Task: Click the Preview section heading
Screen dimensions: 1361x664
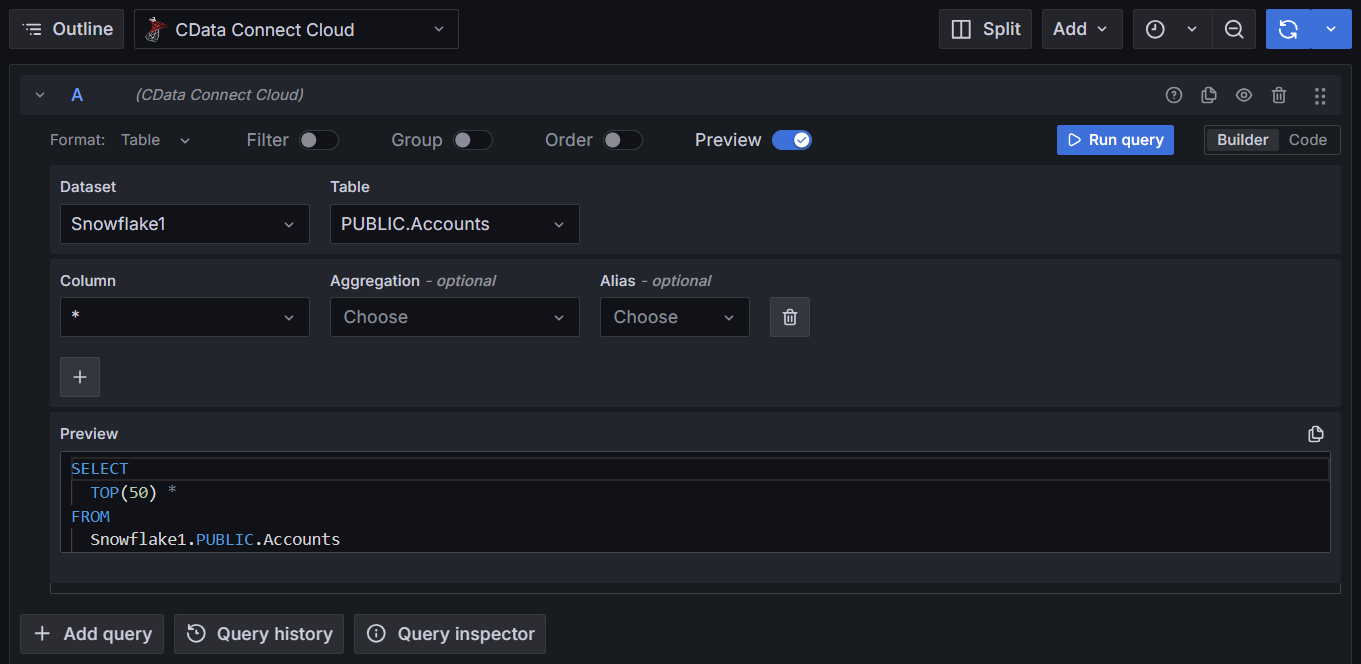Action: [89, 434]
